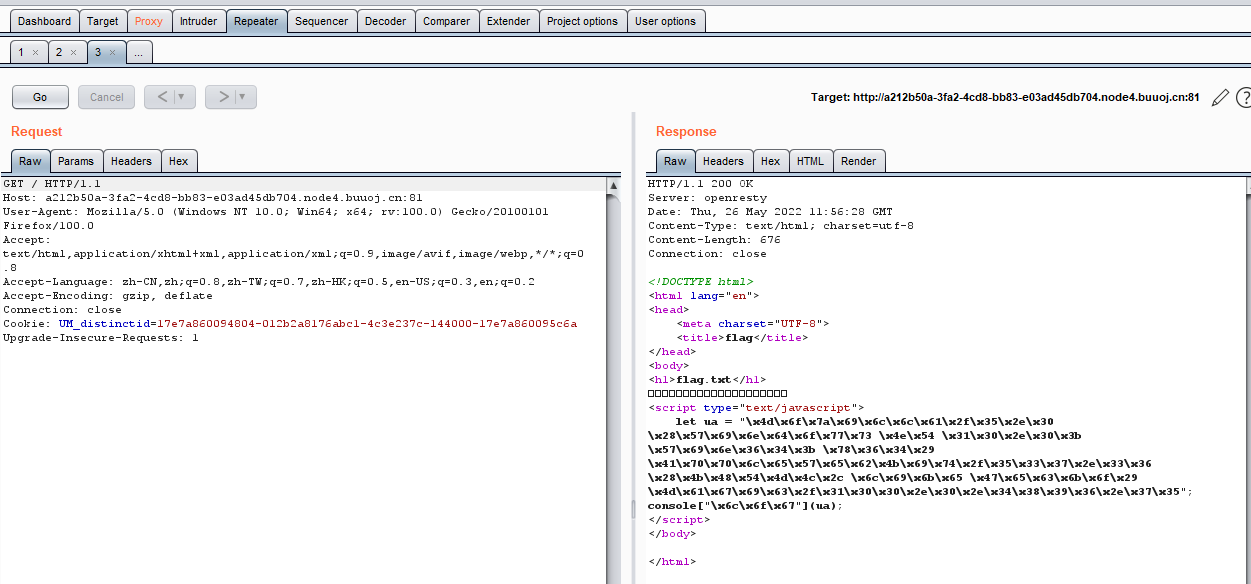Switch to the Intruder tab
Viewport: 1251px width, 584px height.
click(x=198, y=21)
